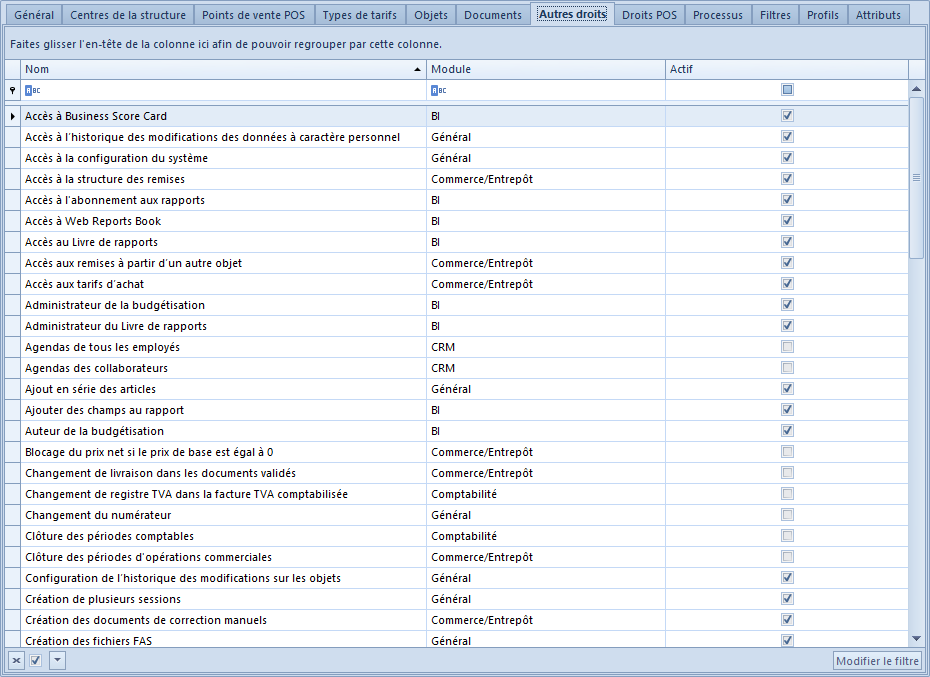Uncheck Actif for Accès à Web Reports Book

point(787,221)
